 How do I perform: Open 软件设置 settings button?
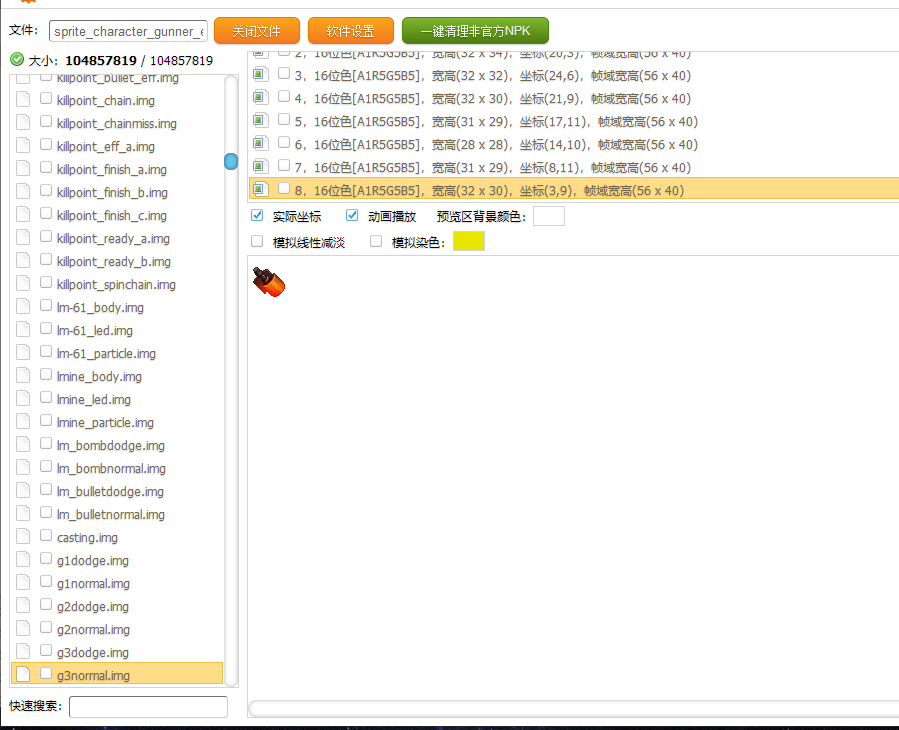coord(350,31)
